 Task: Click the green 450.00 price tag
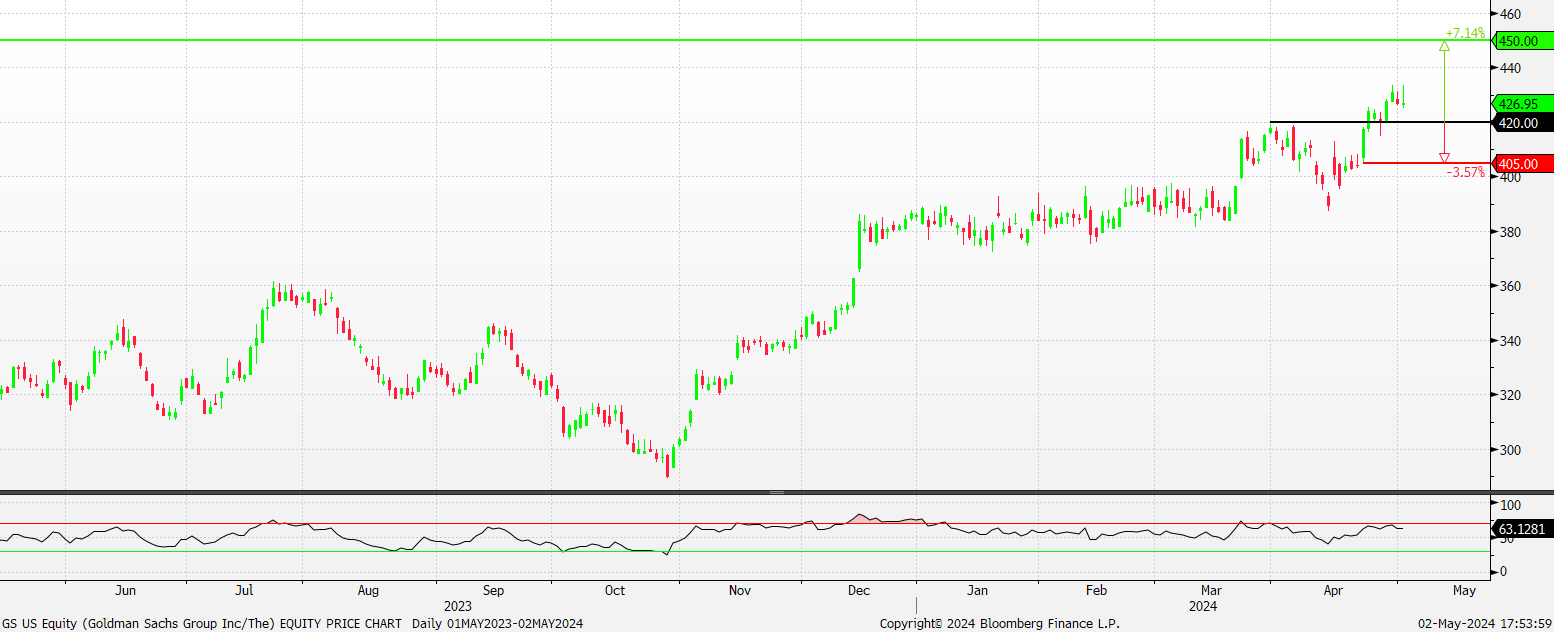(x=1522, y=41)
